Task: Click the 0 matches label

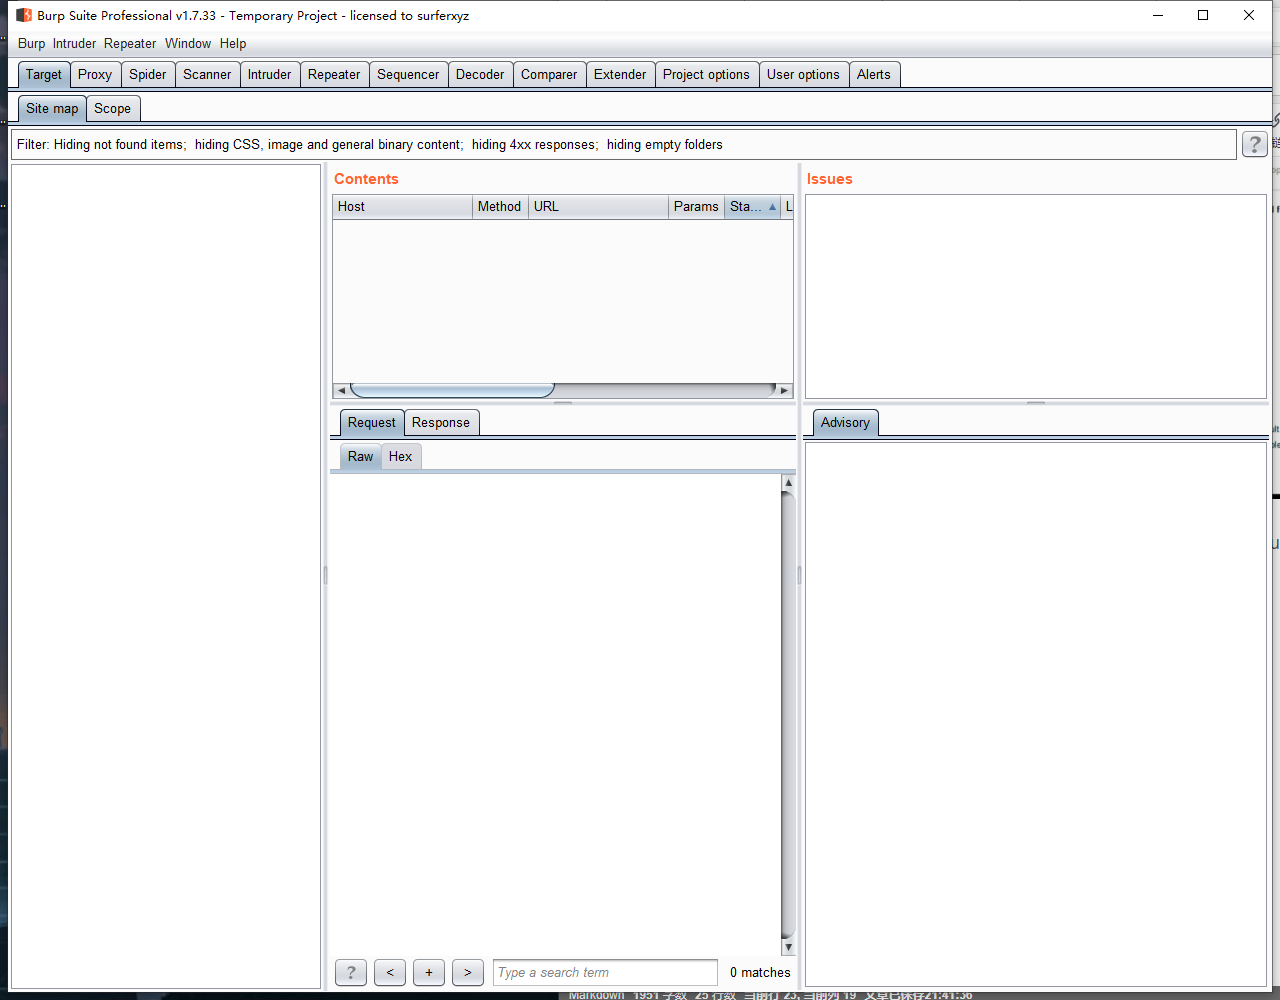Action: pyautogui.click(x=760, y=973)
